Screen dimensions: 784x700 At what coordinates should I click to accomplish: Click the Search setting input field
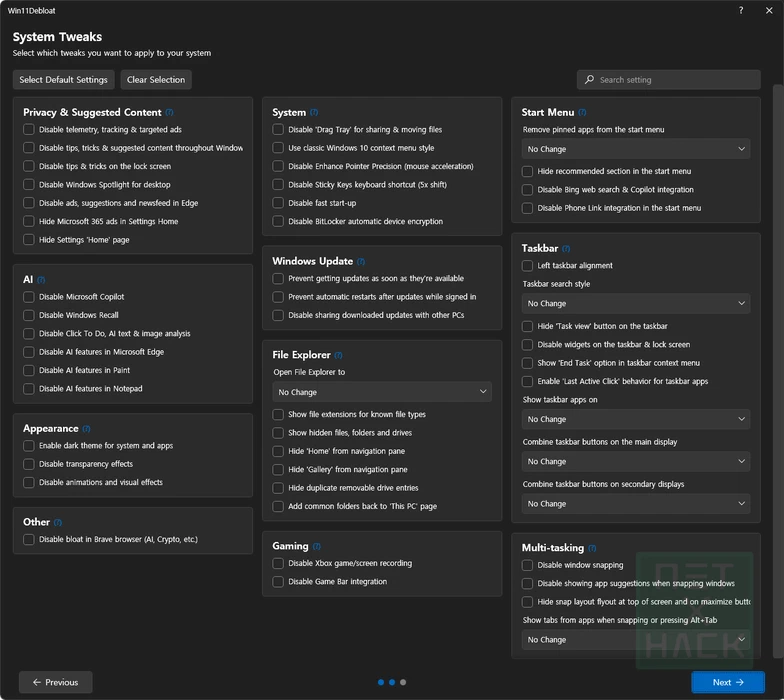click(668, 80)
